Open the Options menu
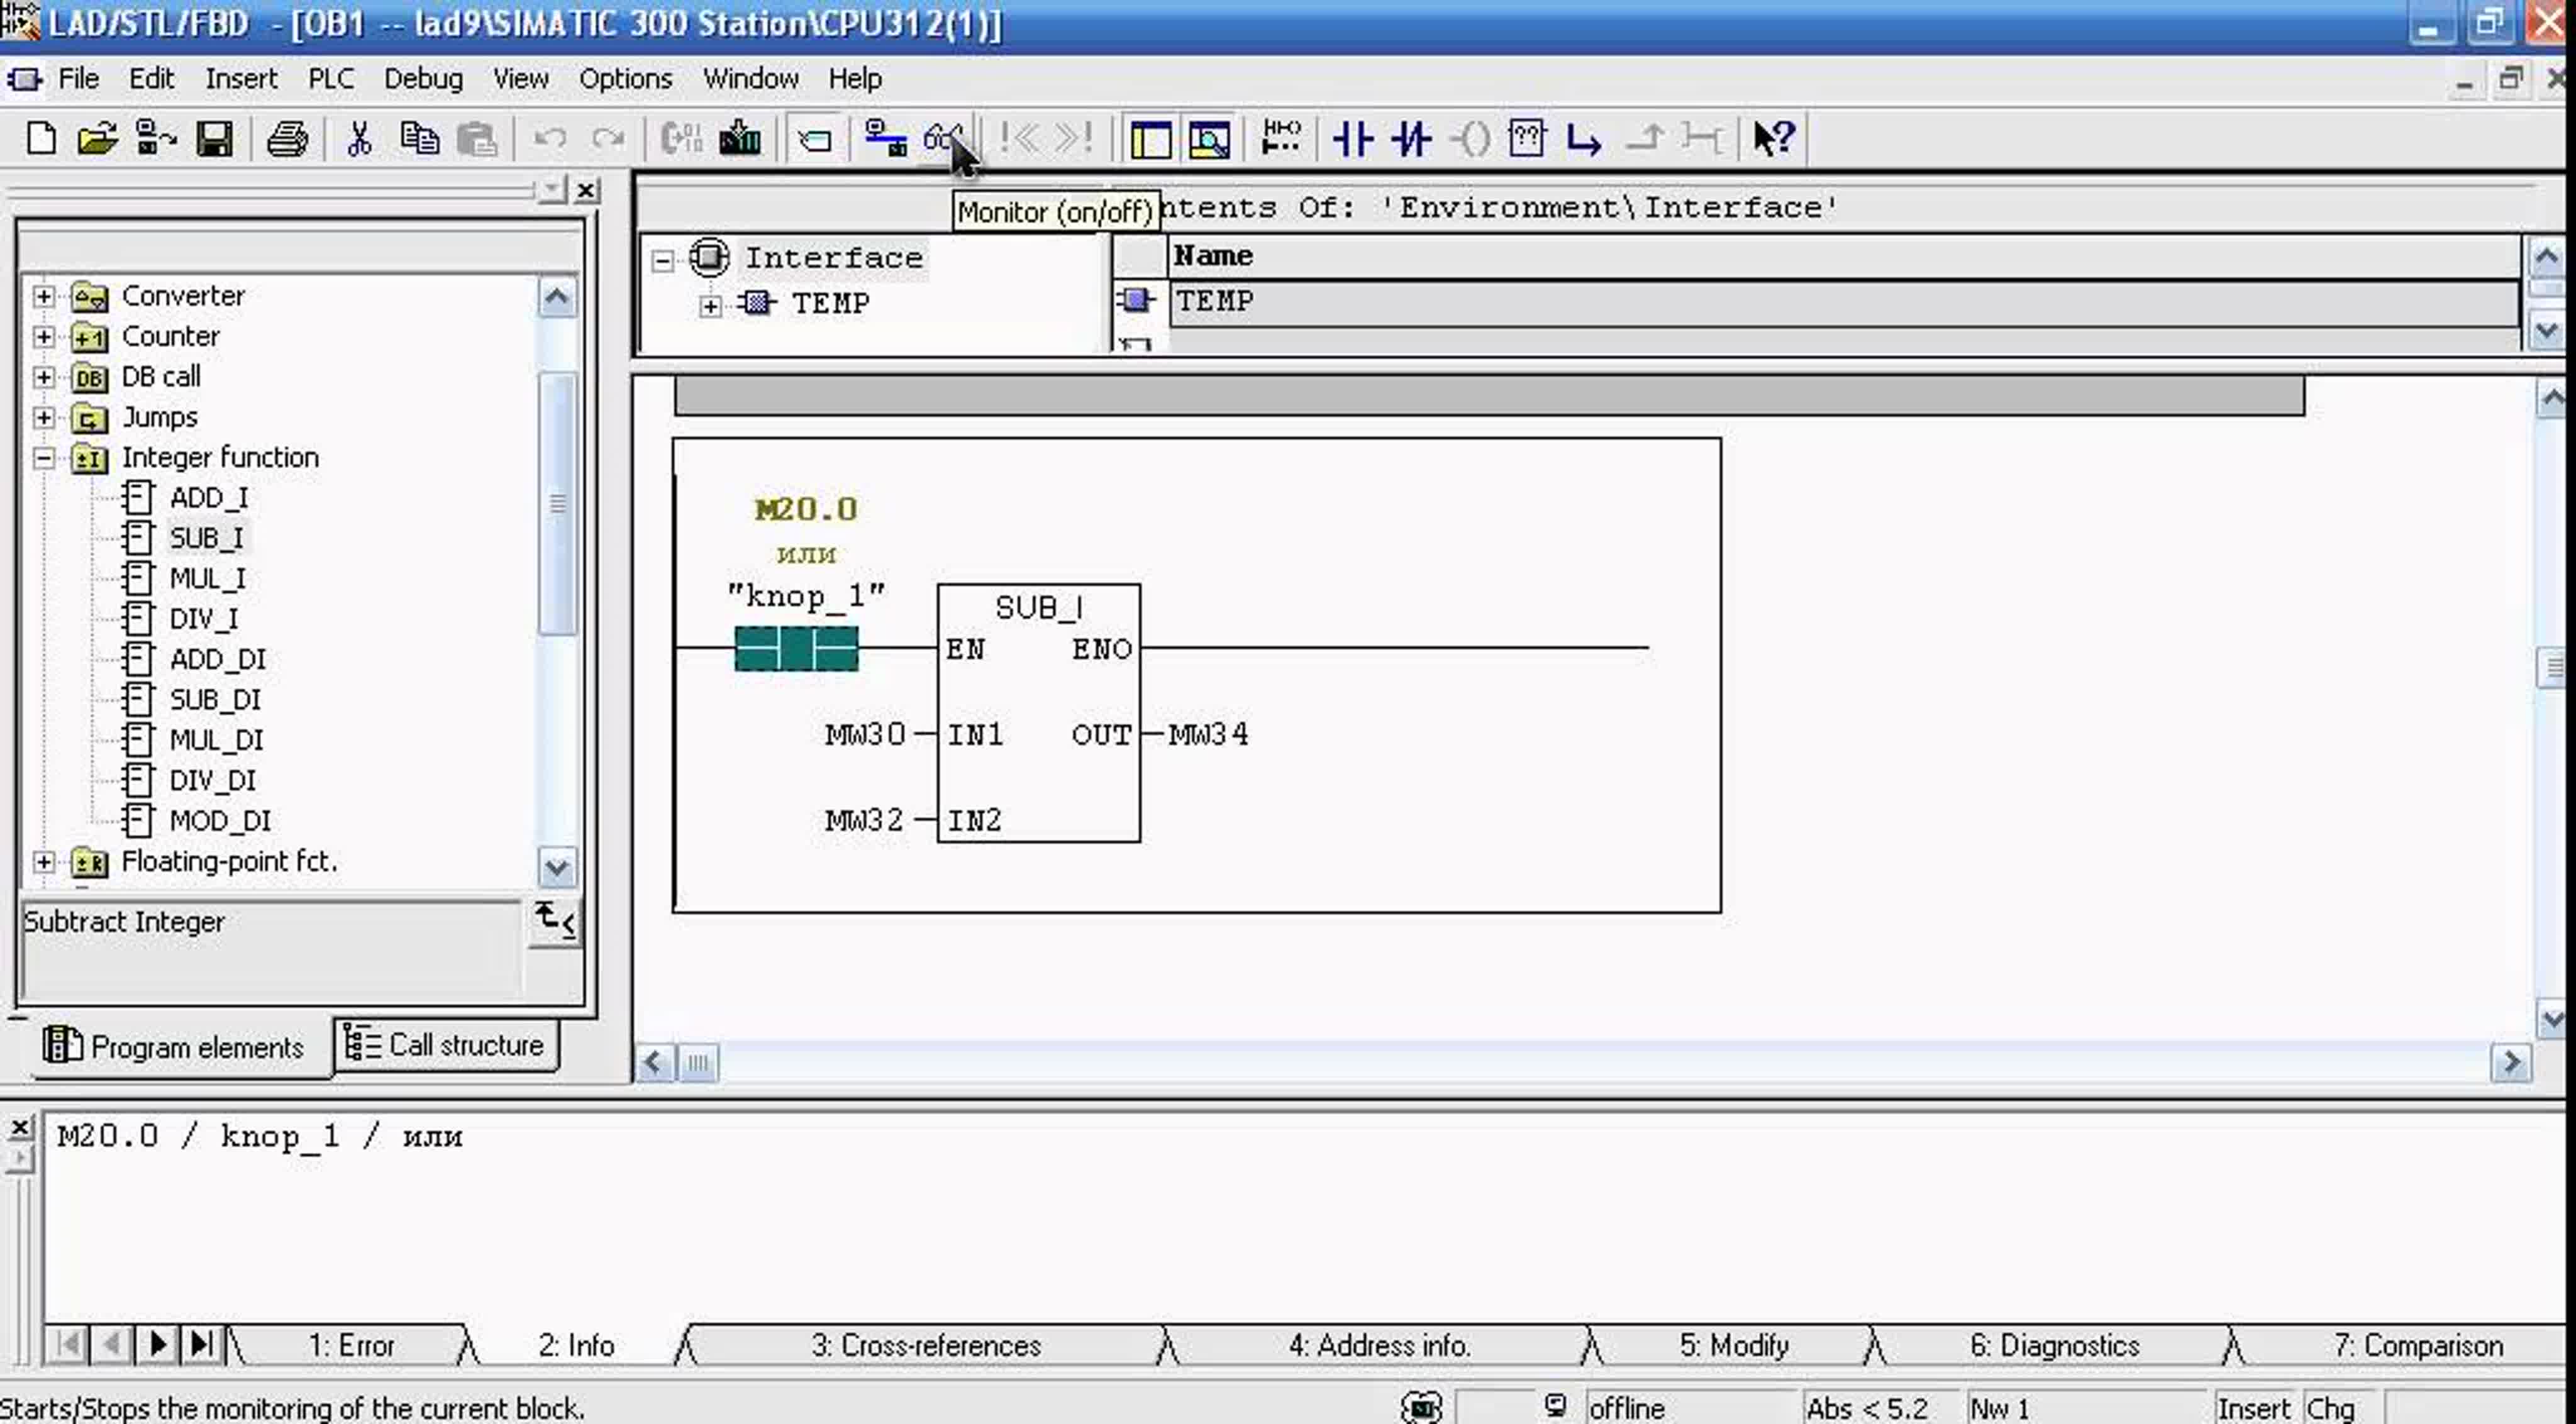Image resolution: width=2576 pixels, height=1424 pixels. coord(625,78)
